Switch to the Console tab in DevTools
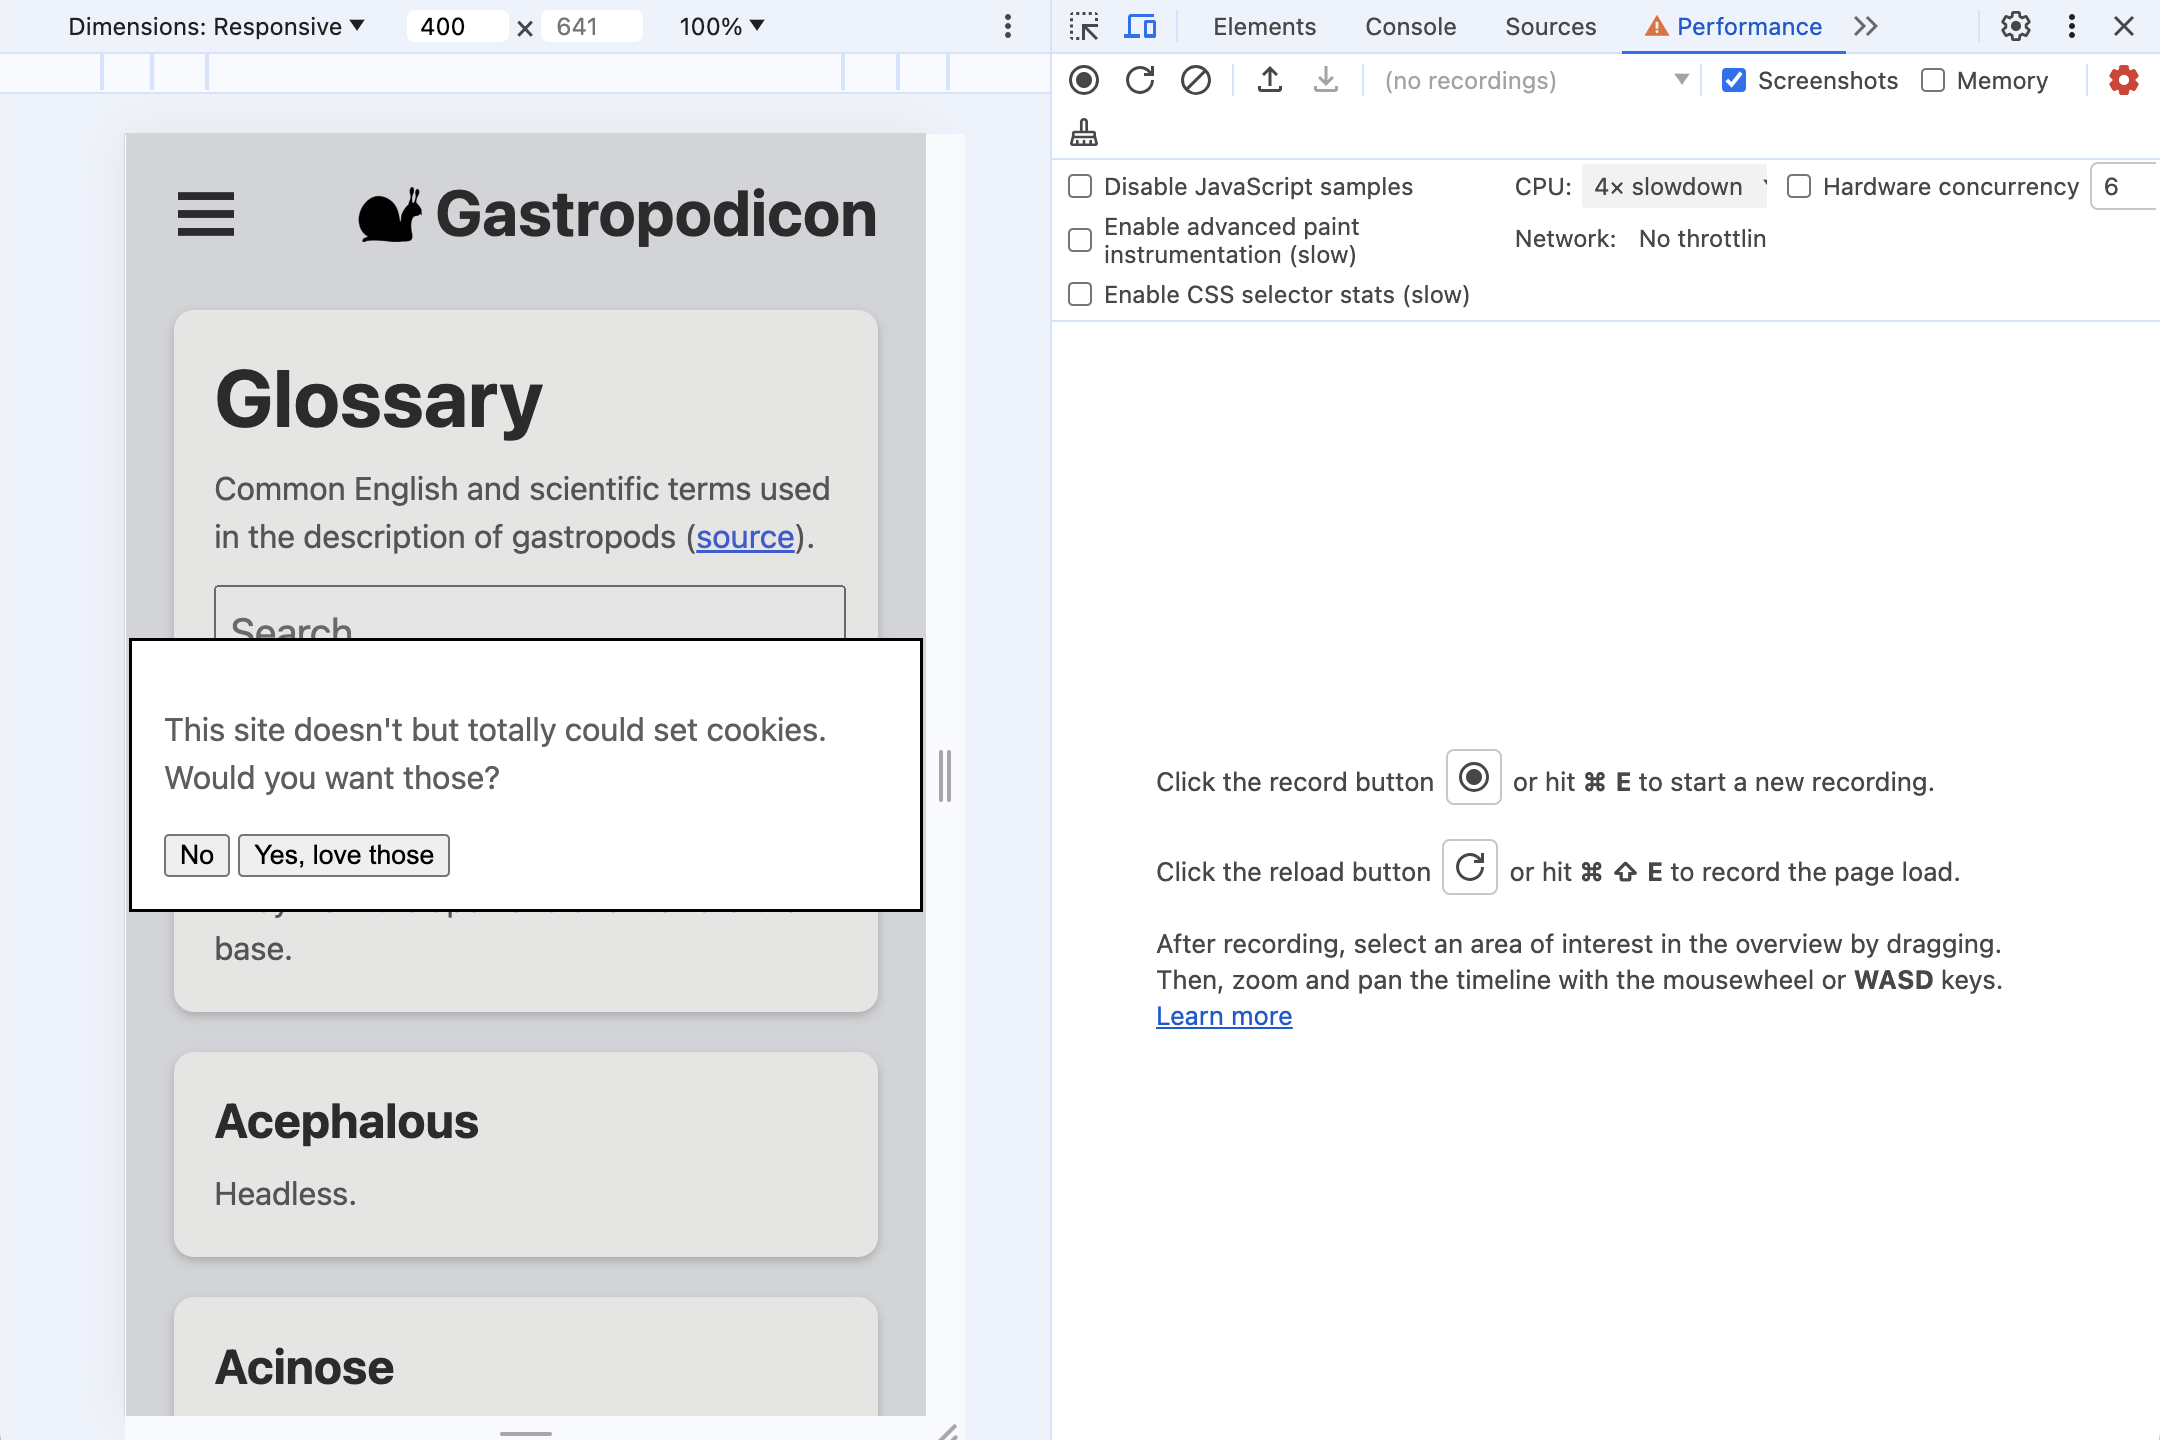Image resolution: width=2160 pixels, height=1440 pixels. (x=1411, y=27)
